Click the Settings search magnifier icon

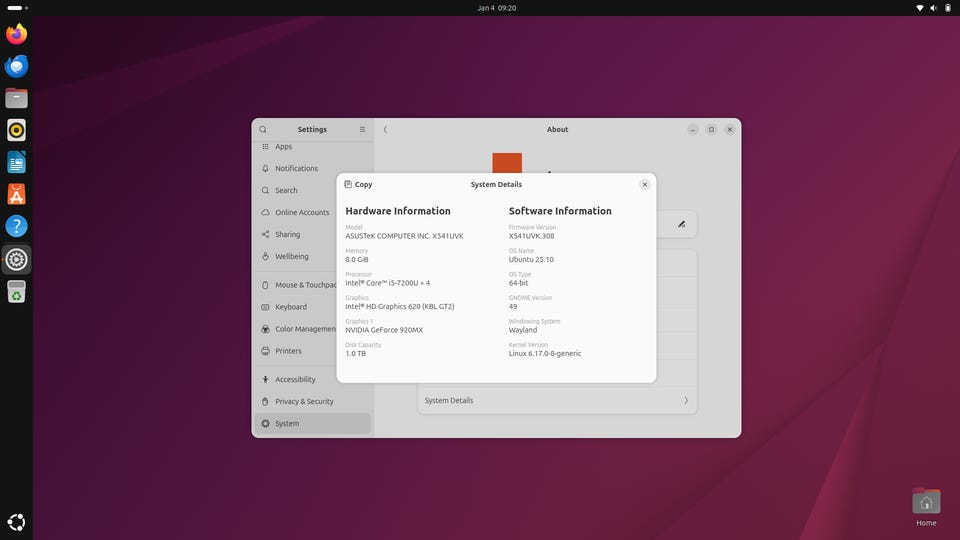point(263,129)
